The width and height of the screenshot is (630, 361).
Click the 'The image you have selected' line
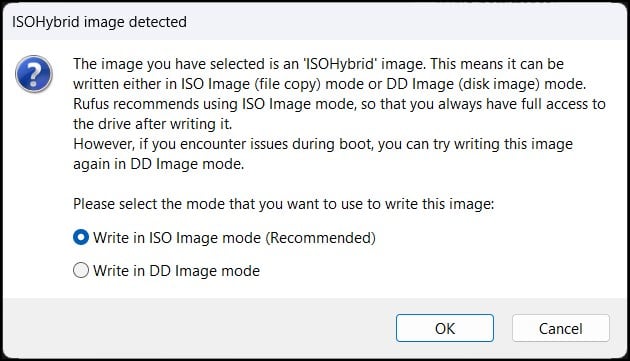pos(318,64)
